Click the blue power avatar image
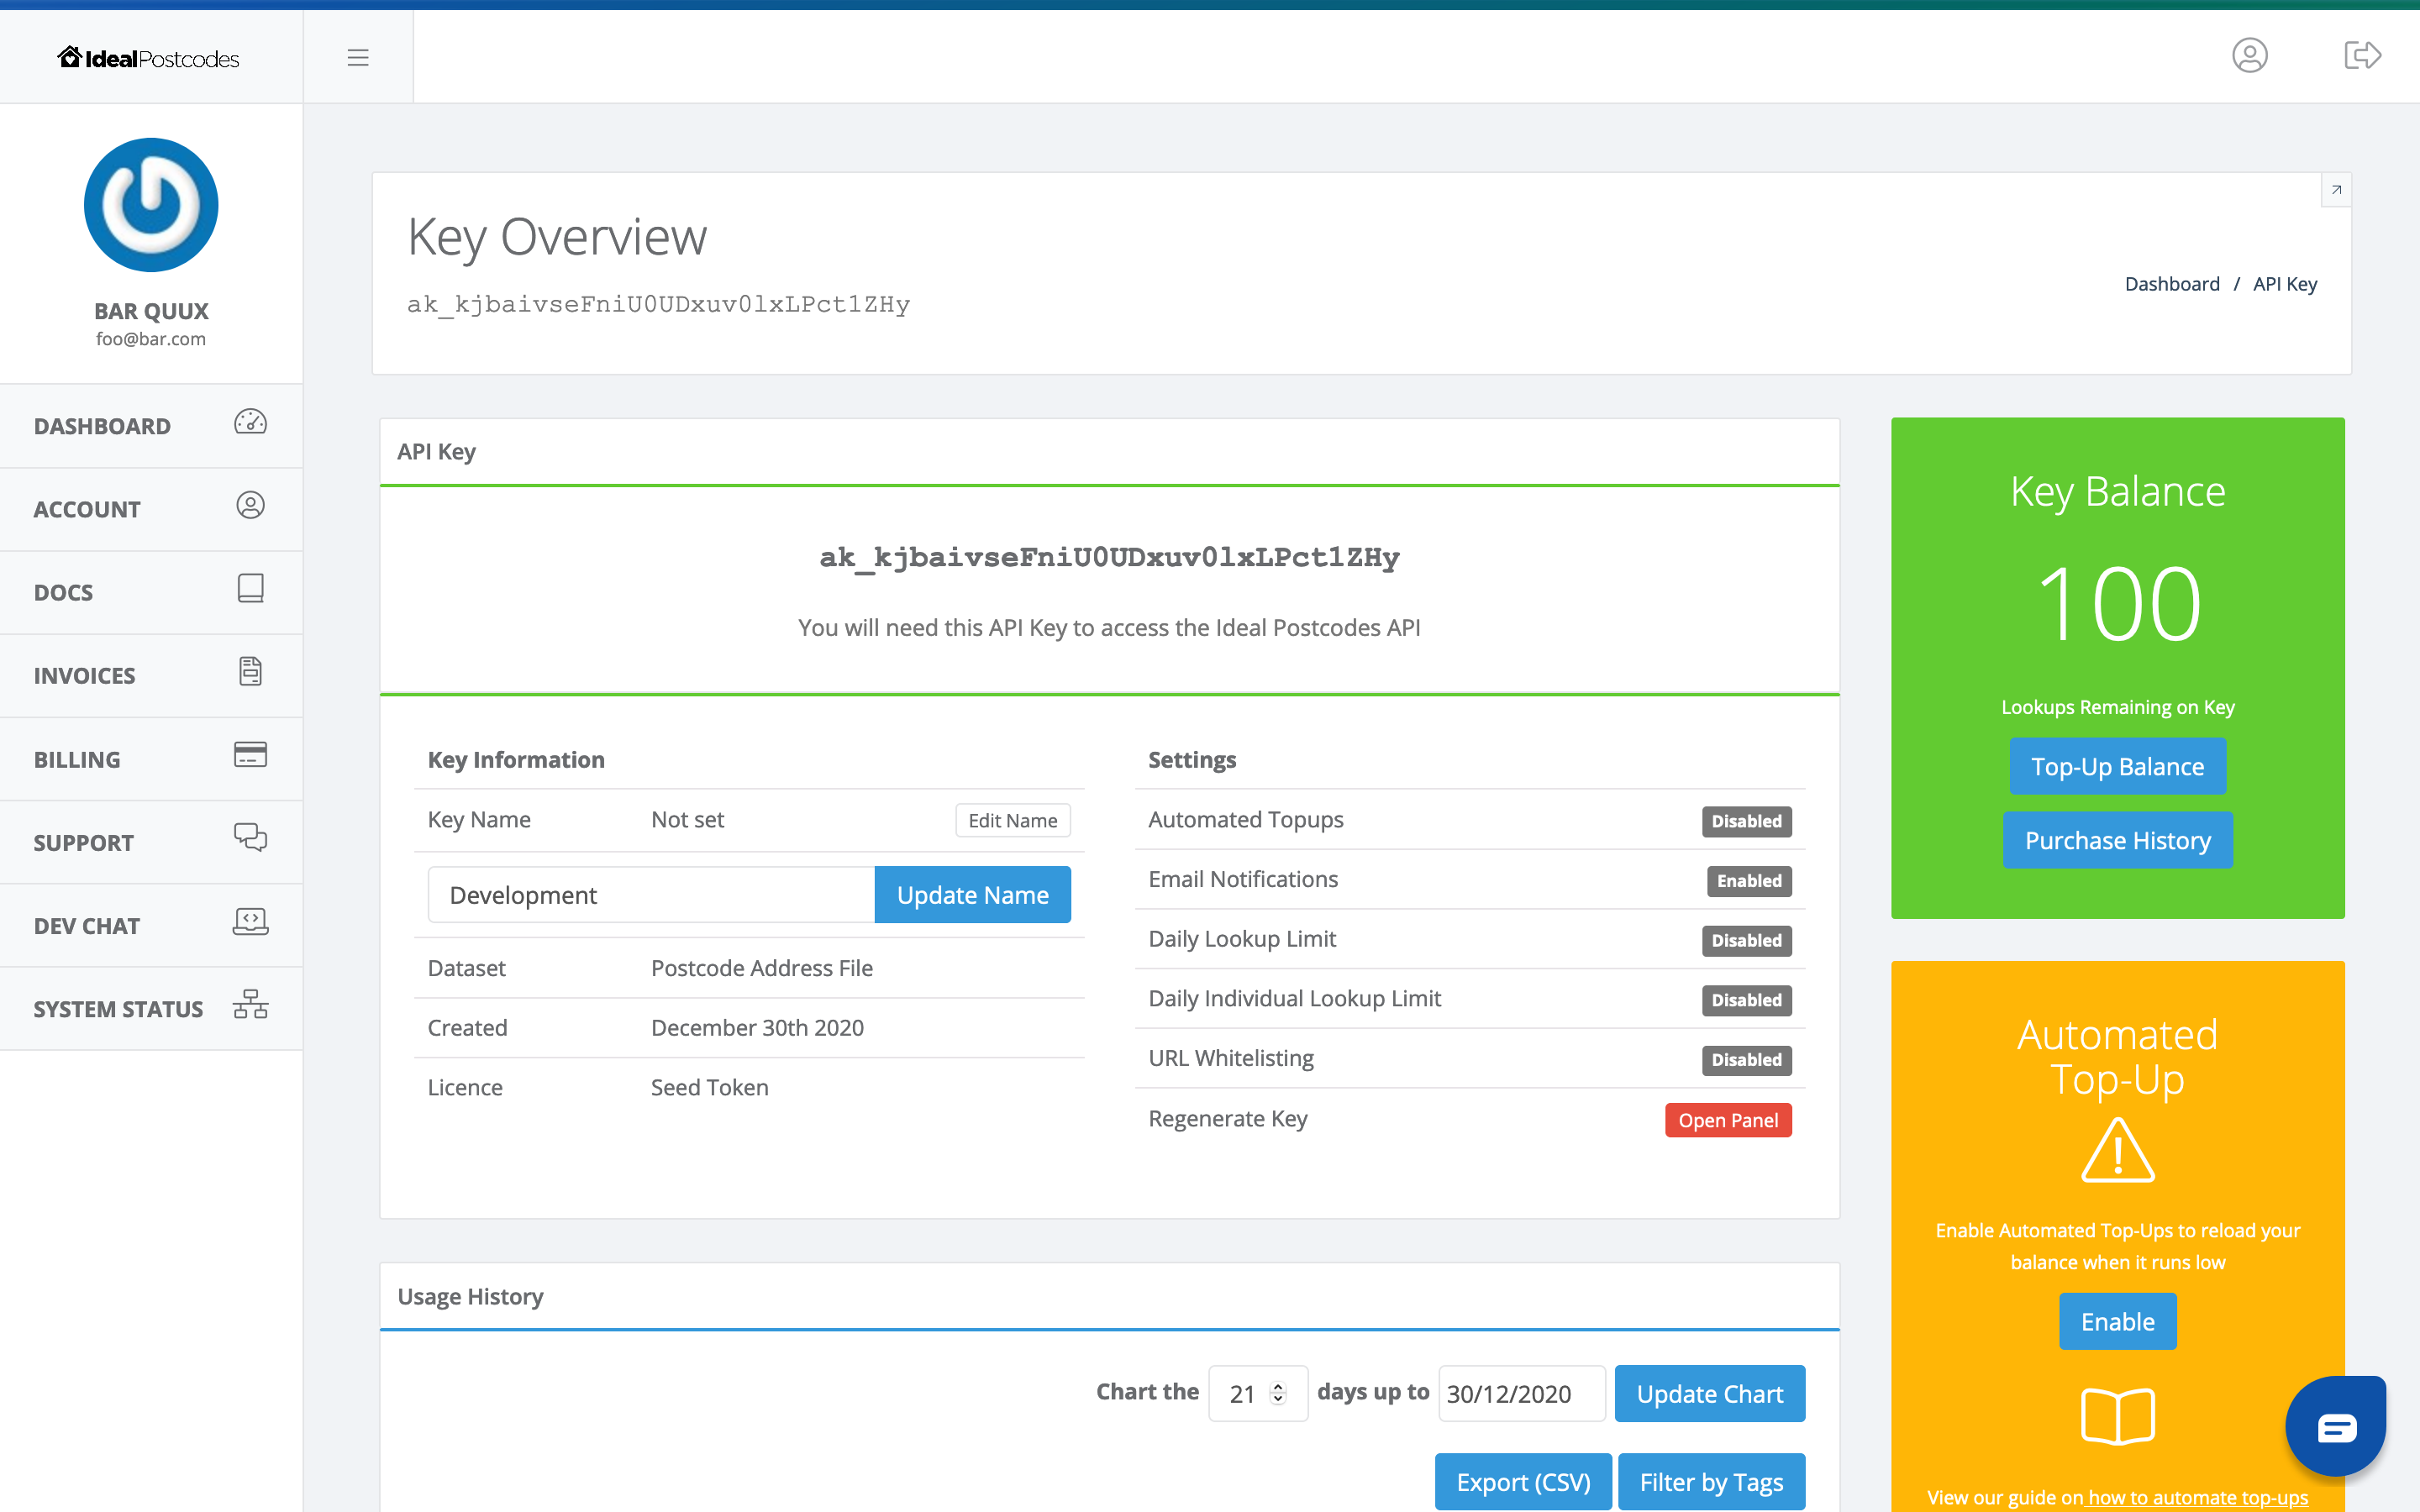Viewport: 2420px width, 1512px height. pyautogui.click(x=151, y=205)
